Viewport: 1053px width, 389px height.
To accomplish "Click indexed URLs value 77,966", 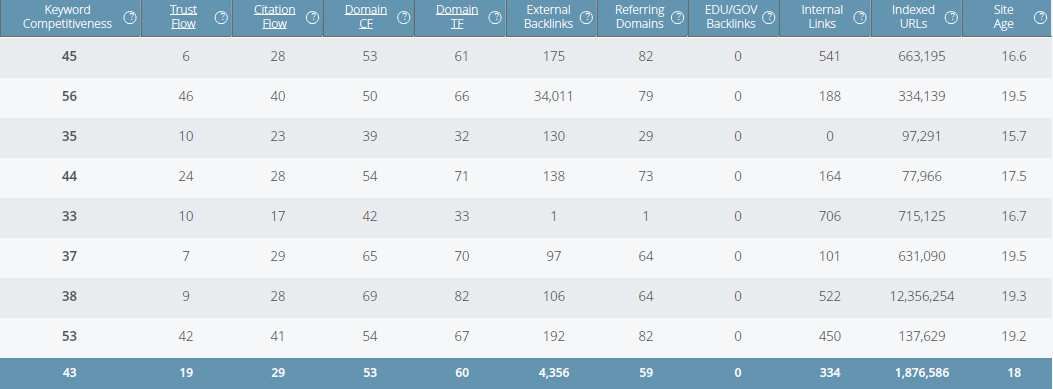I will click(x=921, y=176).
